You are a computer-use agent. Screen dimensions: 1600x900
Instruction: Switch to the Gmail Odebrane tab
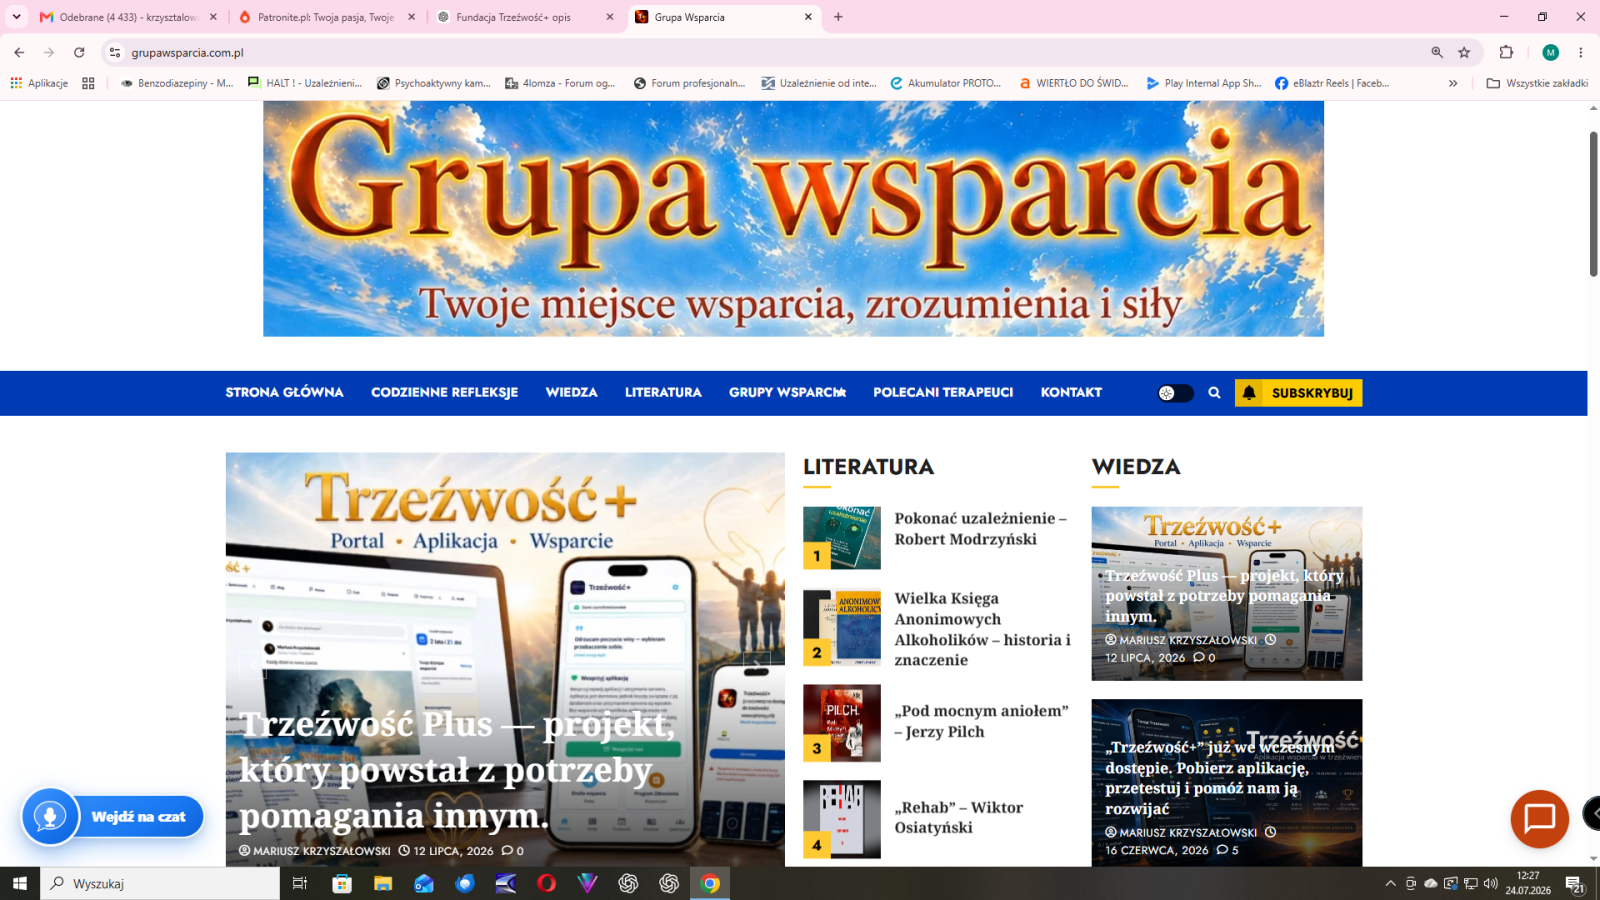(x=128, y=17)
